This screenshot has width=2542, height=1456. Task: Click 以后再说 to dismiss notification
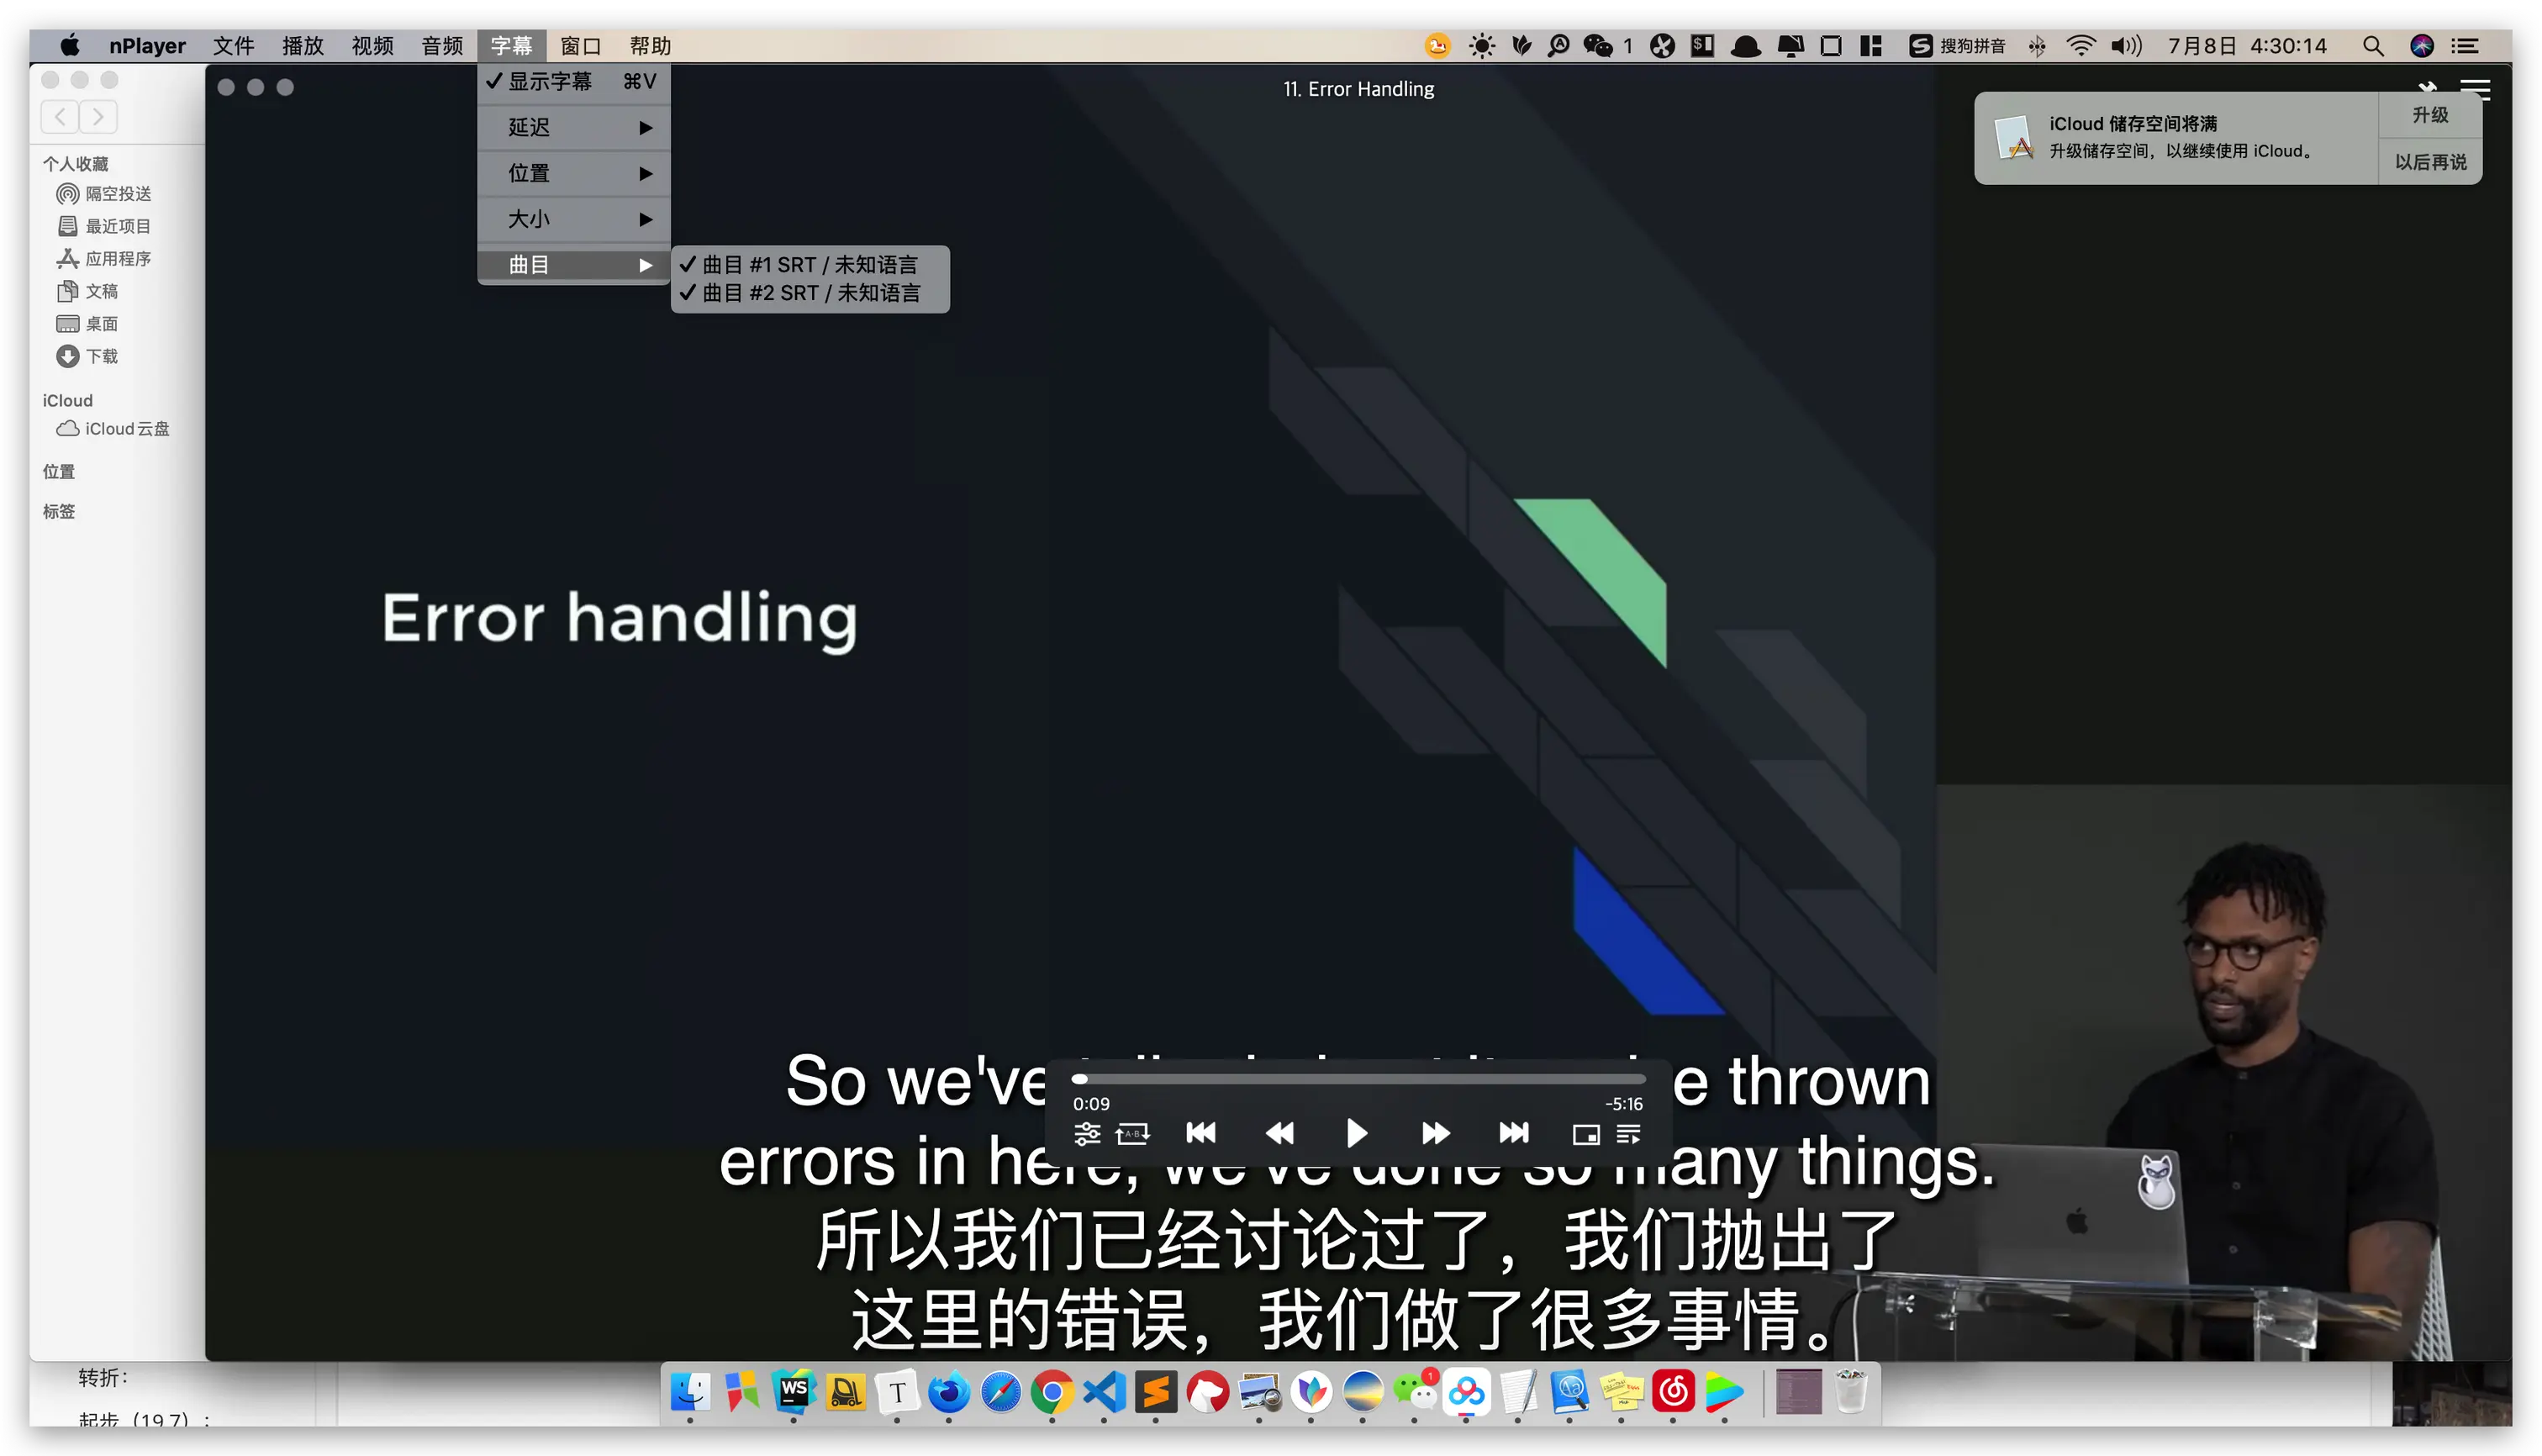2429,162
